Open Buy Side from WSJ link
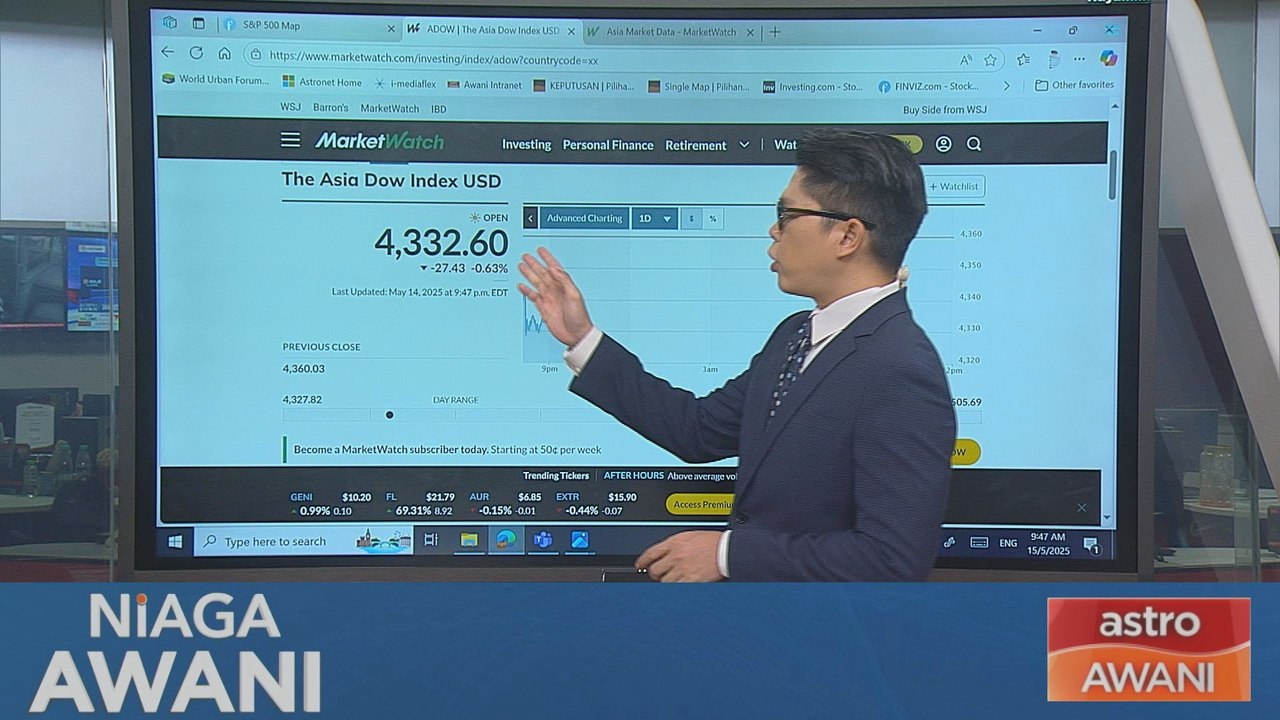The width and height of the screenshot is (1280, 720). pos(945,110)
